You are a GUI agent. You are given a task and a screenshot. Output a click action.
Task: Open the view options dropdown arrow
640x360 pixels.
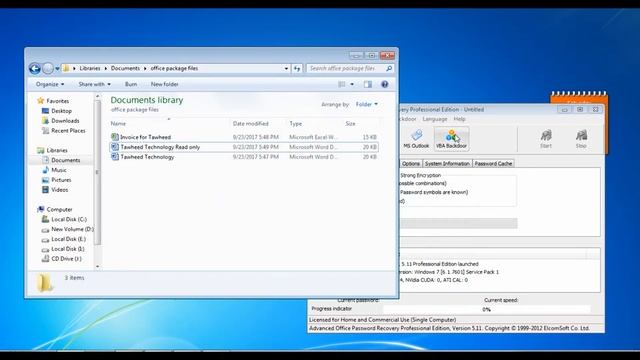(x=352, y=84)
